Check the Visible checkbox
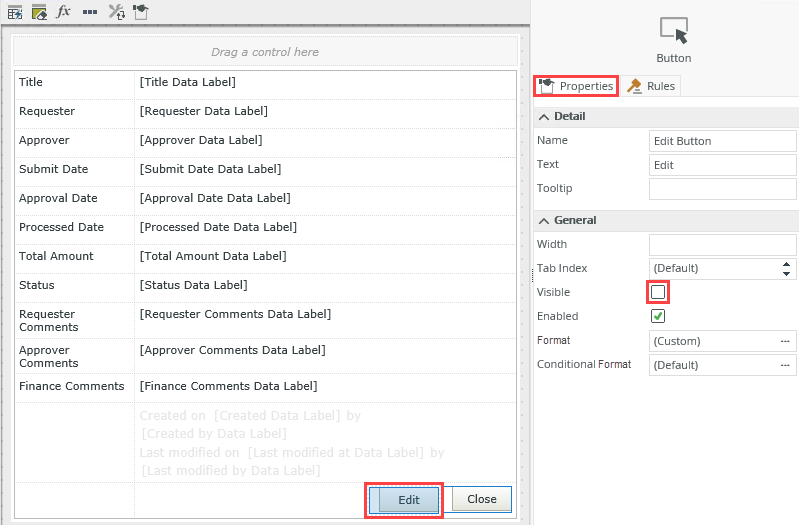 pos(658,292)
